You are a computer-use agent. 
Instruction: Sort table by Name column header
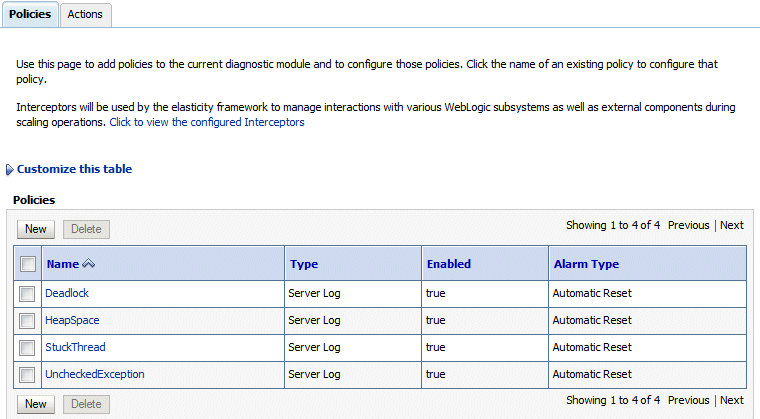(62, 264)
